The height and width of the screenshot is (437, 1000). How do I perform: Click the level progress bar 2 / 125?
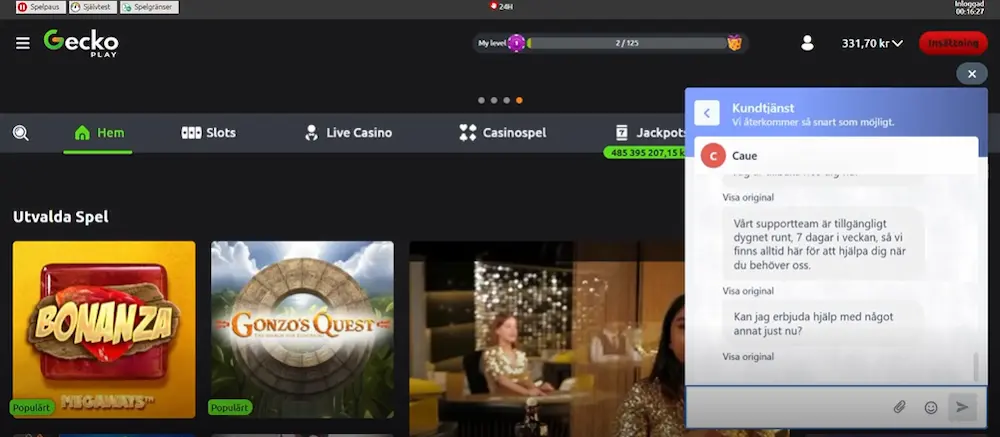click(x=627, y=43)
